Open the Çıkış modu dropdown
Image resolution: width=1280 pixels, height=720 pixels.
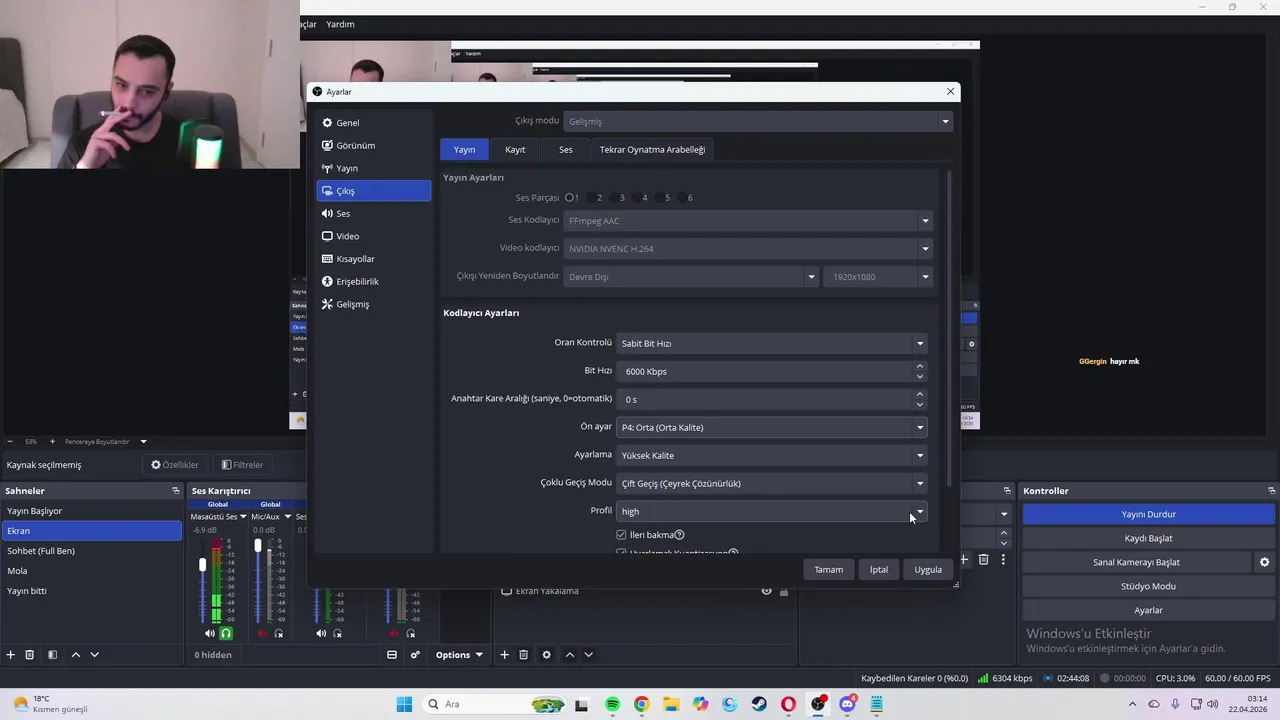tap(758, 121)
